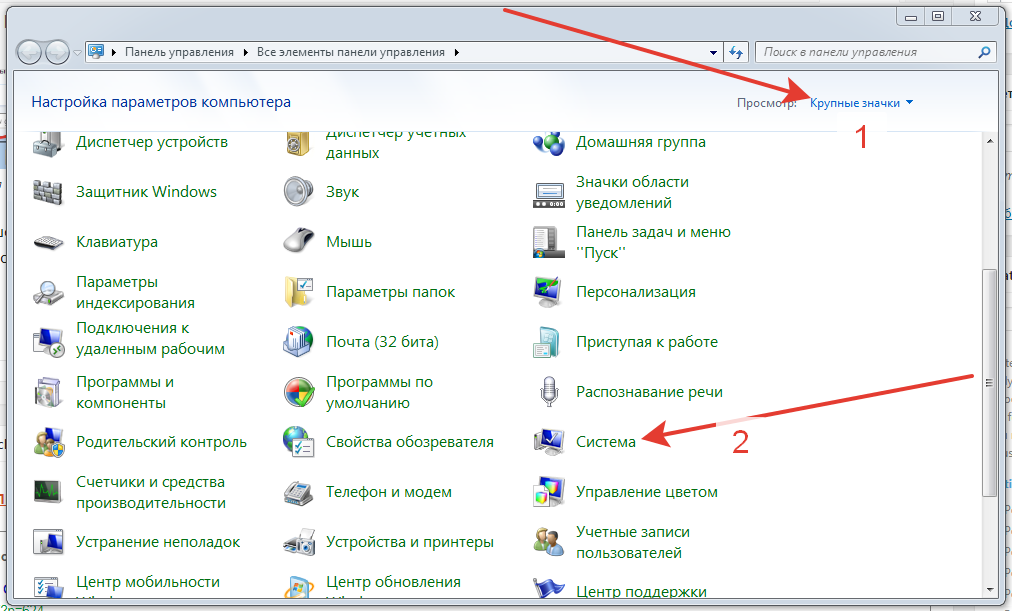Click the search magnifier icon

point(984,52)
